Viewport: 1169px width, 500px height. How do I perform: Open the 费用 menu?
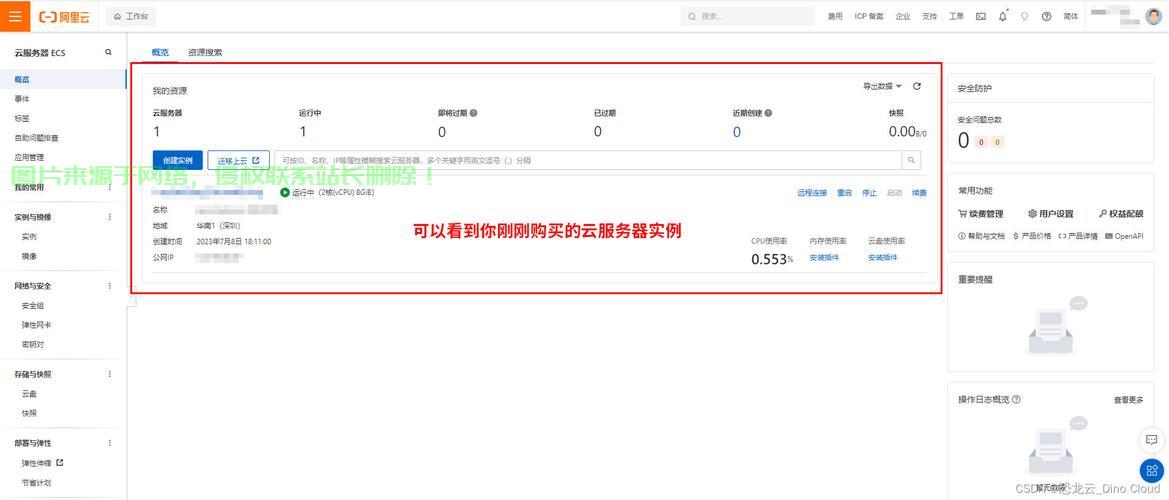(835, 16)
